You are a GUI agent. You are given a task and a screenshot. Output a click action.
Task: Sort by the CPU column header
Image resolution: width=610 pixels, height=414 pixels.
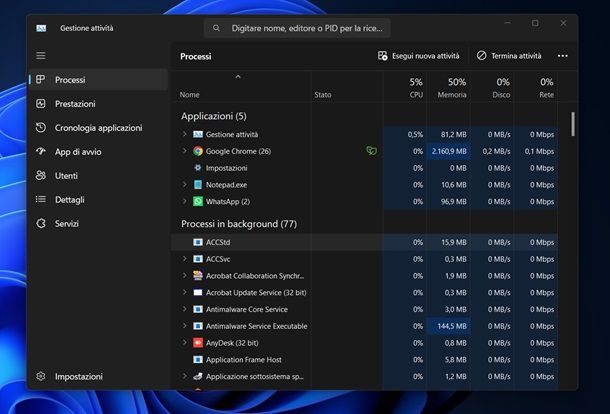pyautogui.click(x=405, y=87)
